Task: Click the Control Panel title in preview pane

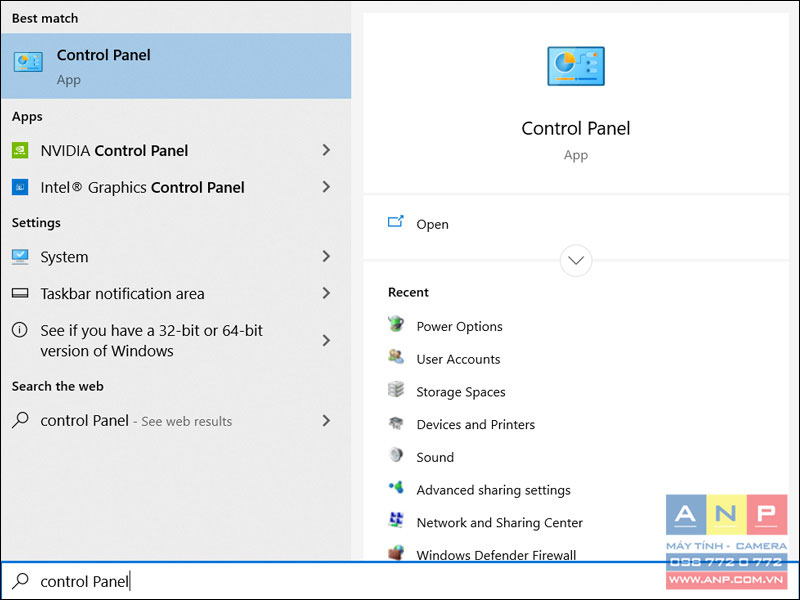Action: click(576, 128)
